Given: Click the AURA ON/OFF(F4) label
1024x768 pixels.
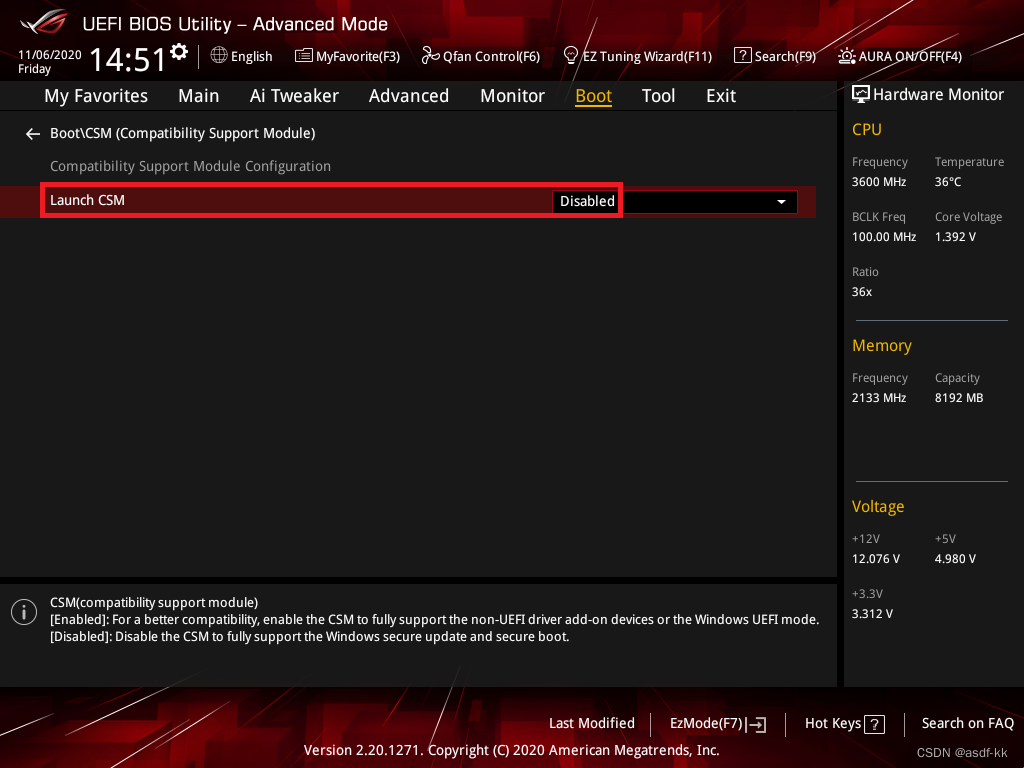Looking at the screenshot, I should (x=910, y=57).
